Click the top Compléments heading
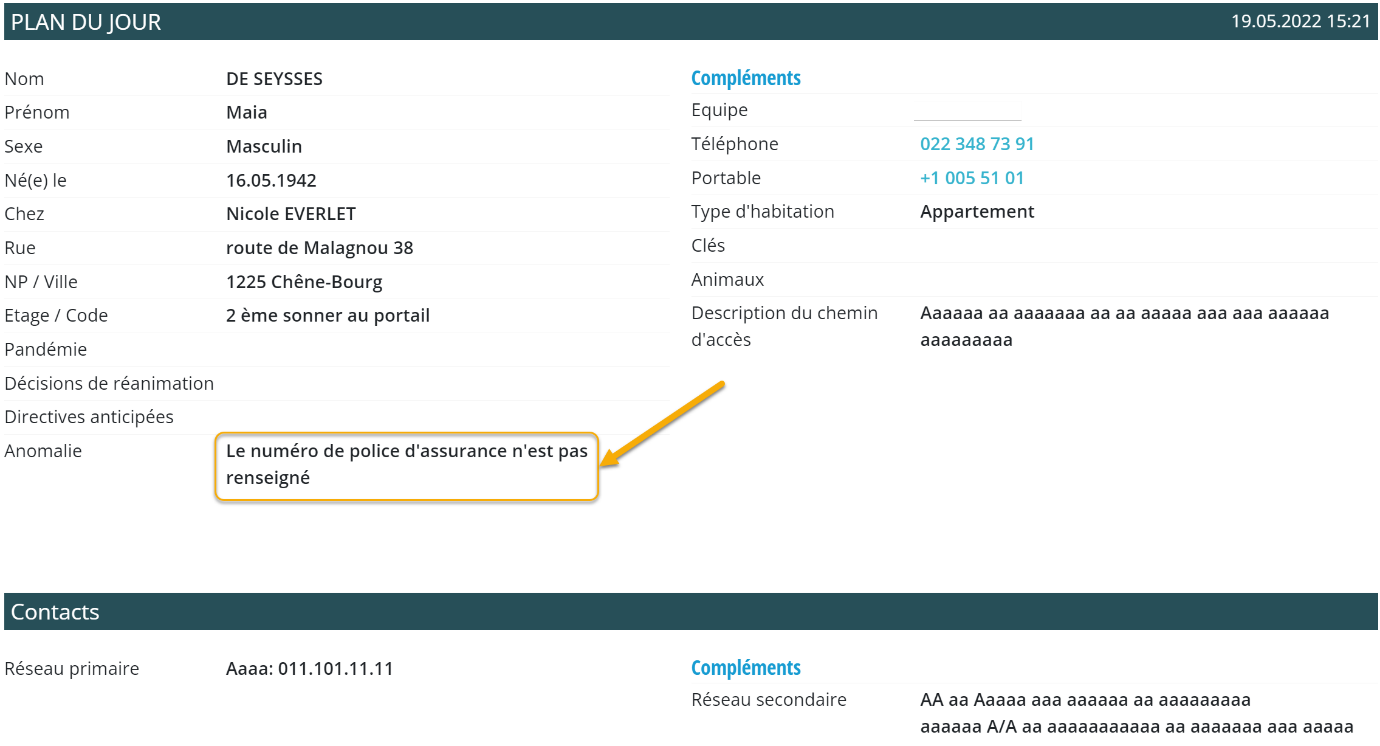1380x746 pixels. pyautogui.click(x=745, y=78)
